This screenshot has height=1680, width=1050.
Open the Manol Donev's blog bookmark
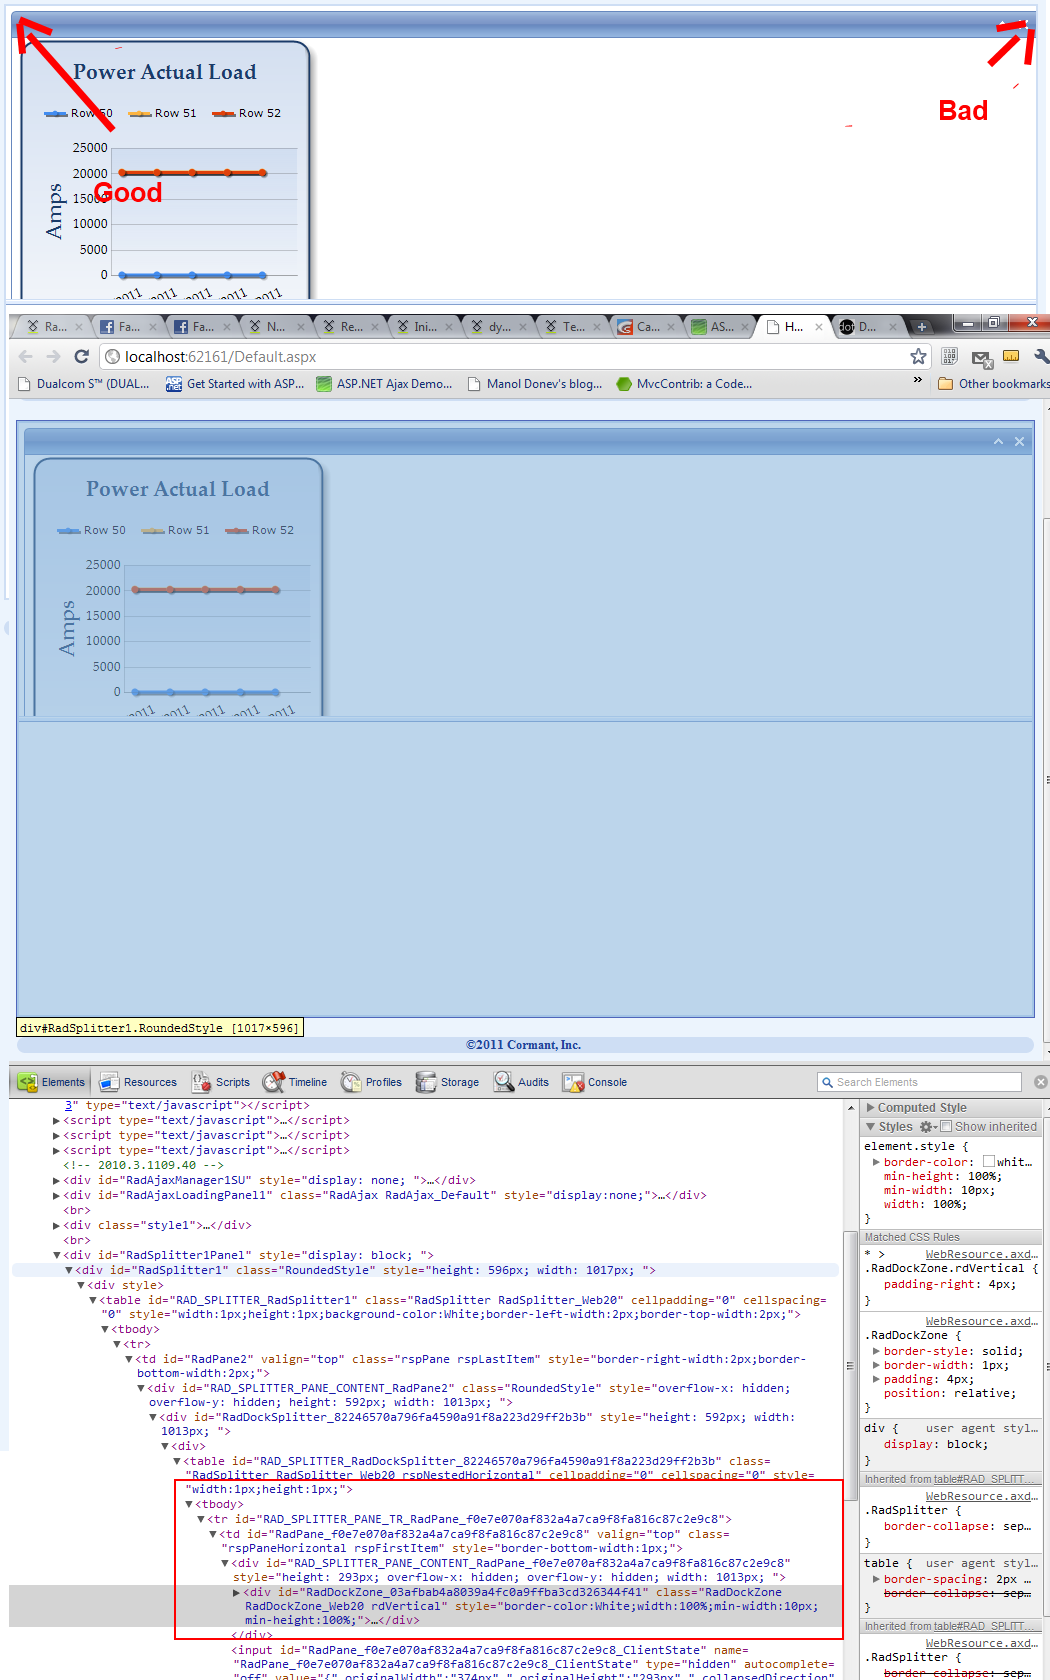(535, 384)
